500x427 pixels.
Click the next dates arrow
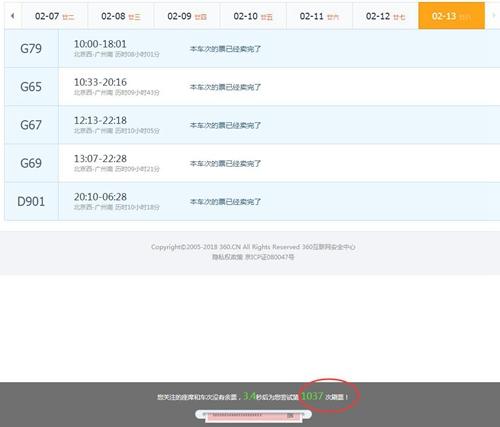493,16
